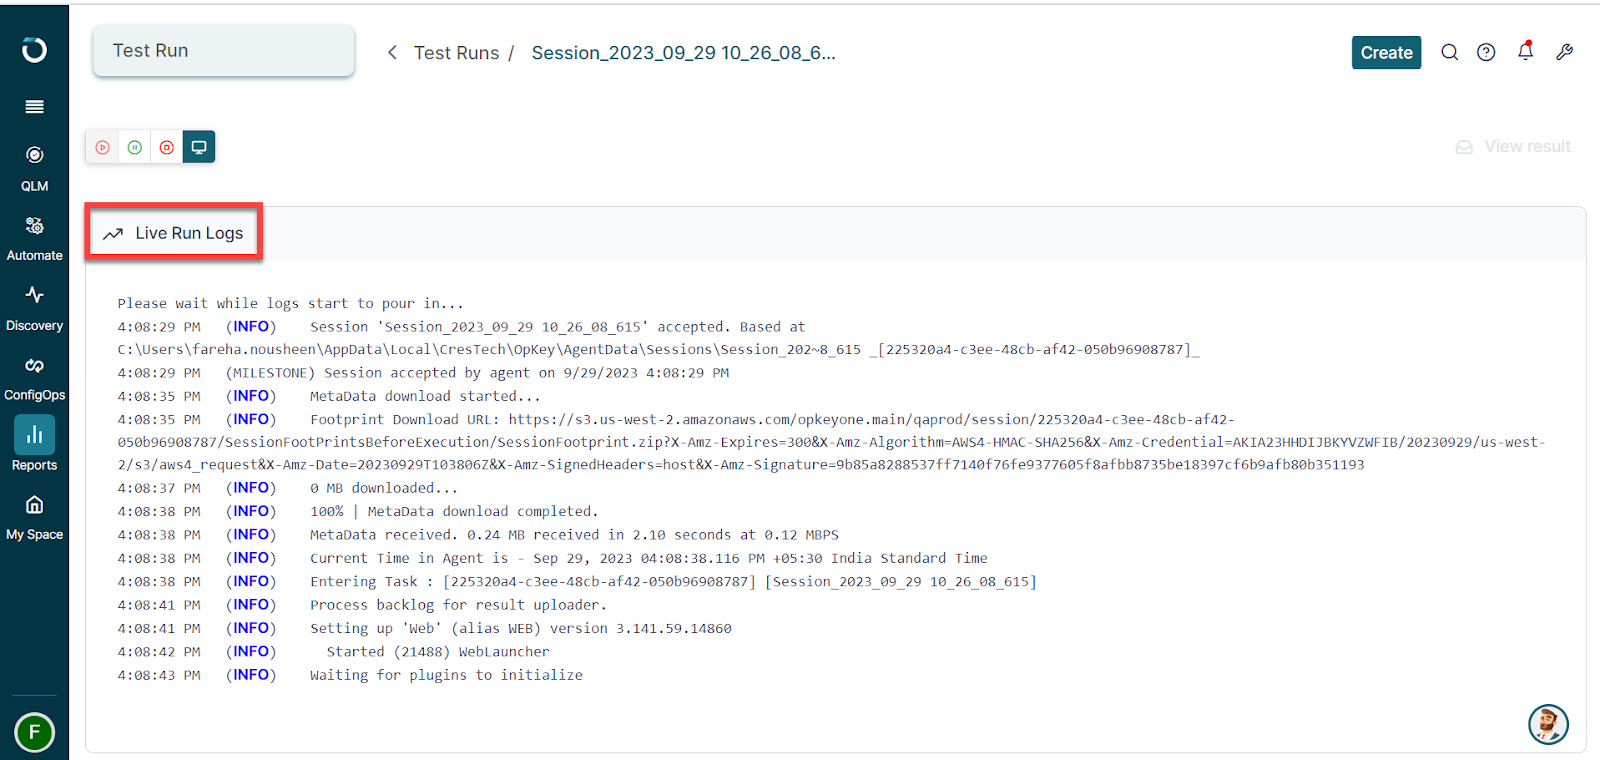This screenshot has width=1600, height=760.
Task: Click the 4:08:43 PM timestamp
Action: 159,675
